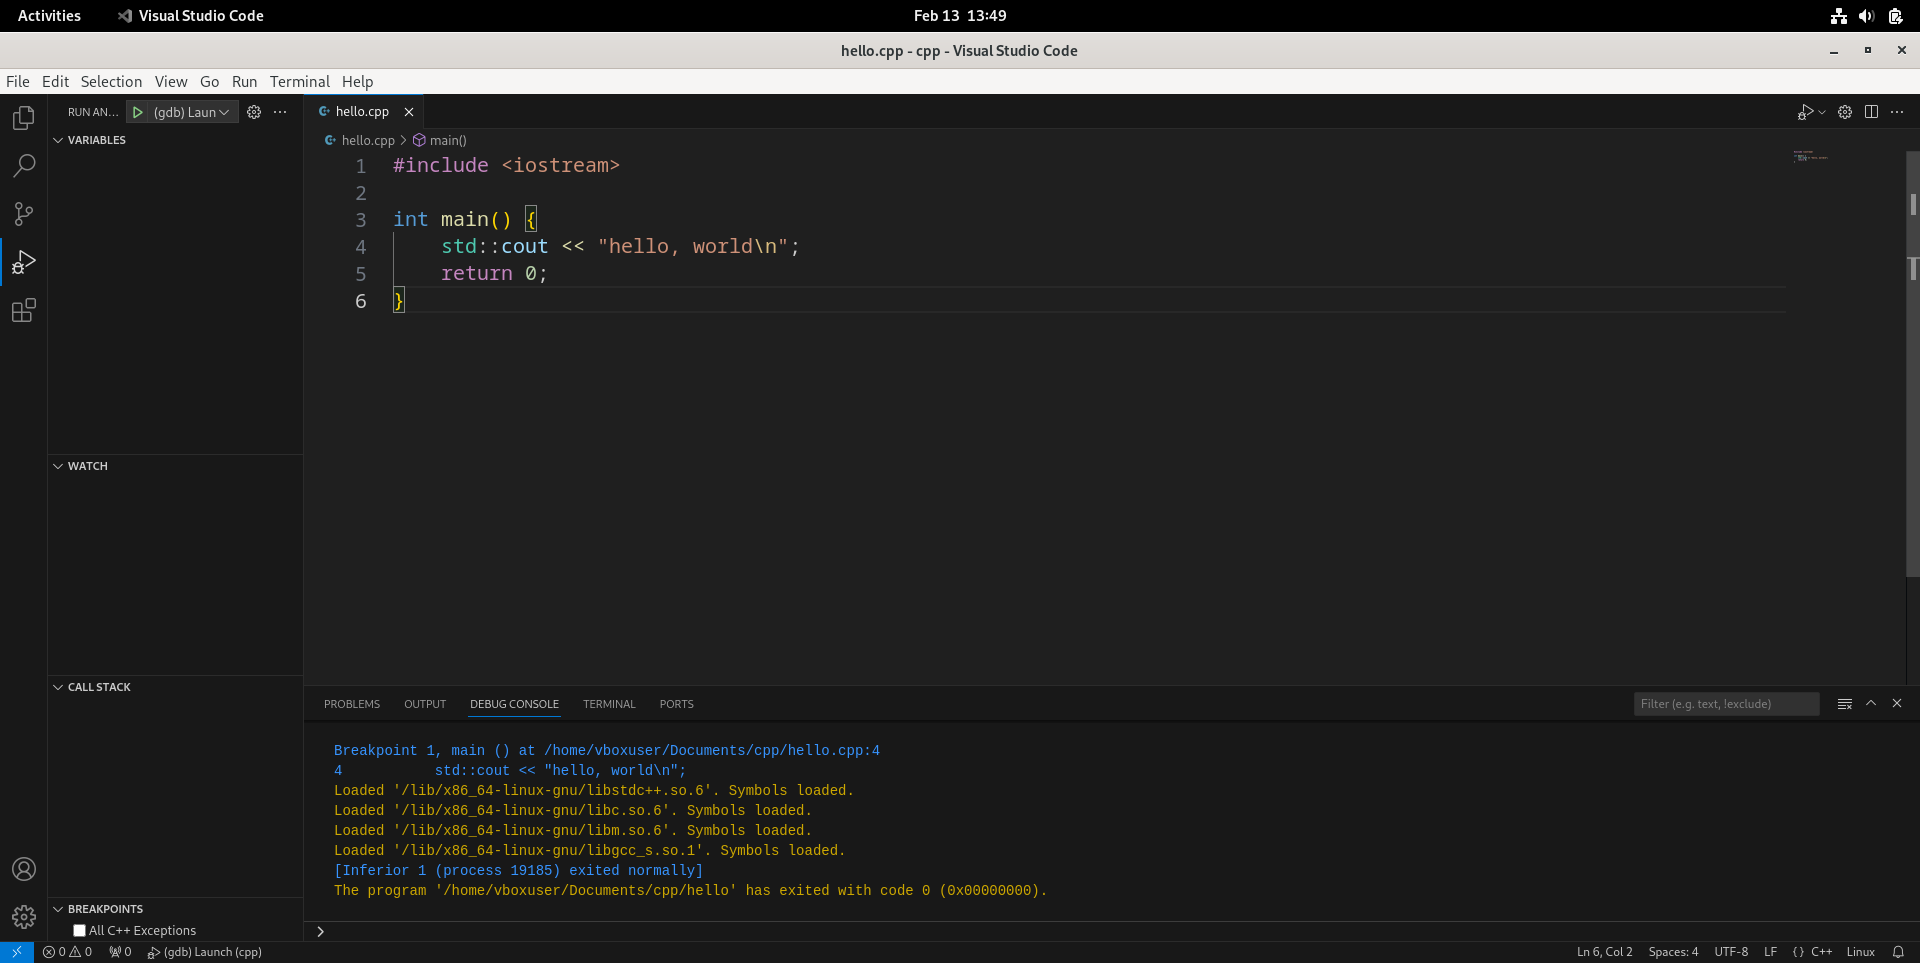Click the main() breadcrumb symbol
The height and width of the screenshot is (963, 1920).
pyautogui.click(x=440, y=141)
